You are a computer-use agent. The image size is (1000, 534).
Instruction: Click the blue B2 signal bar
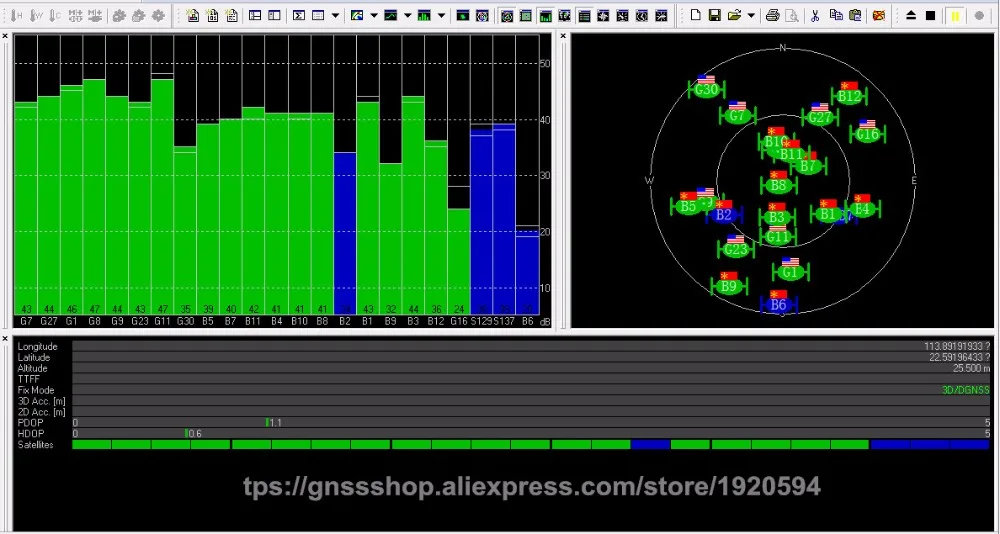click(x=345, y=234)
